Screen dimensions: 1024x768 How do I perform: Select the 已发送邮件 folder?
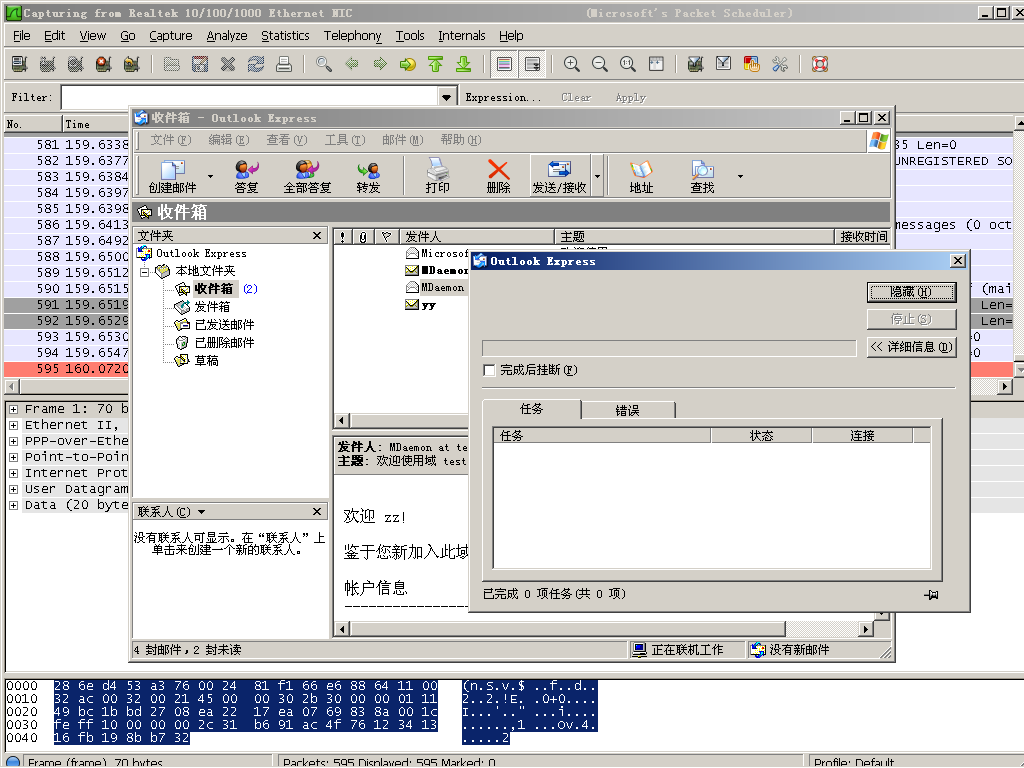tap(224, 325)
